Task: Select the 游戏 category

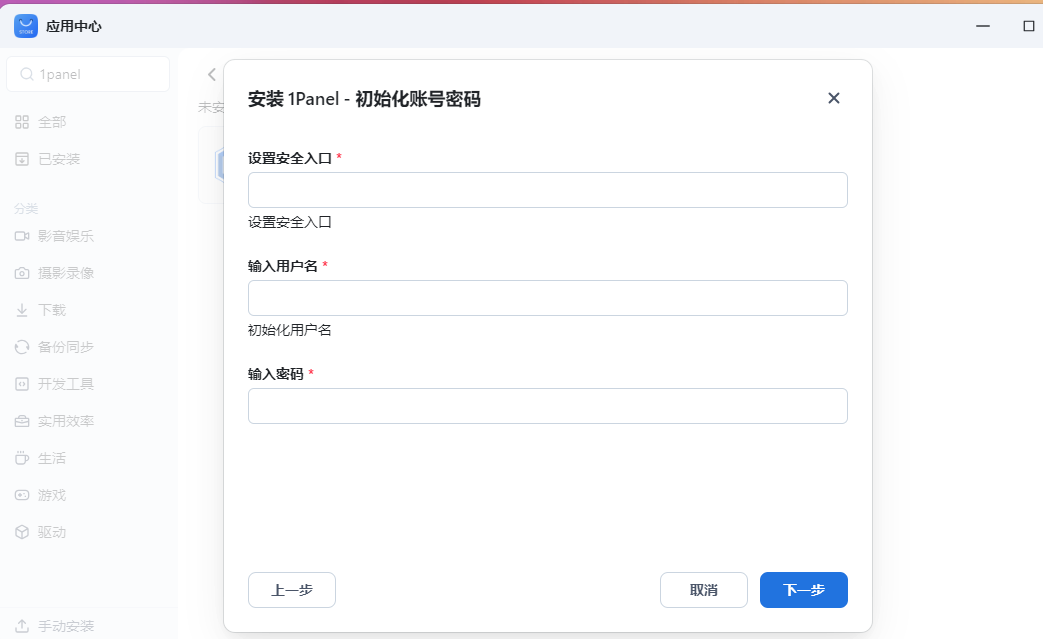Action: (52, 495)
